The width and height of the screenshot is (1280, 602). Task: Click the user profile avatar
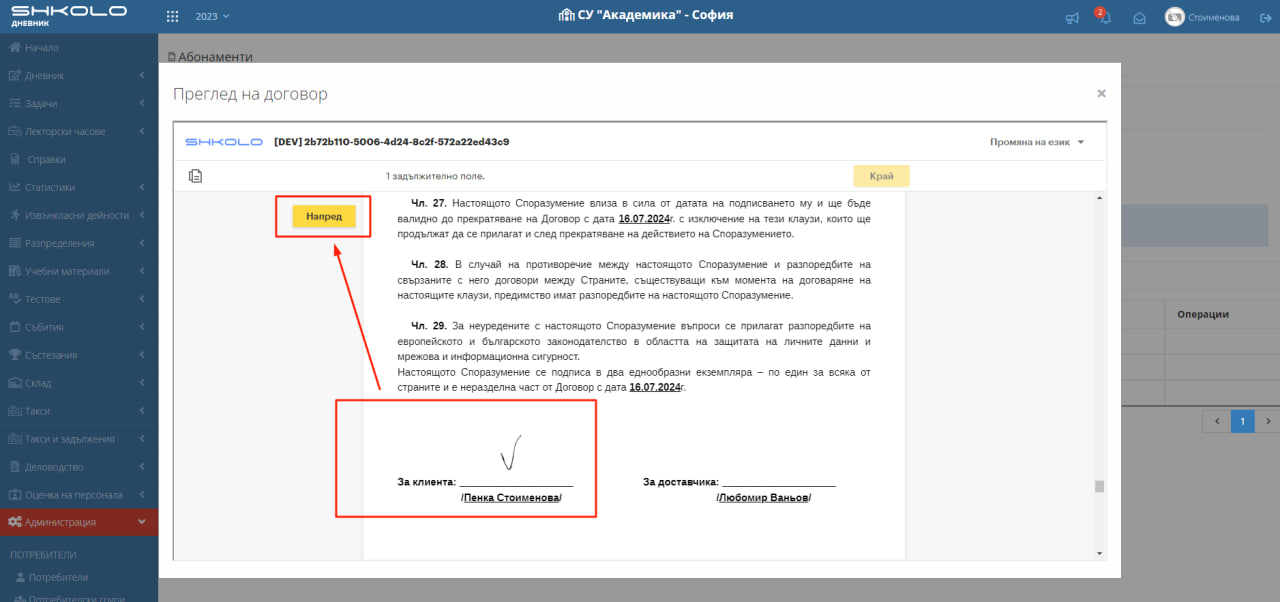tap(1175, 17)
